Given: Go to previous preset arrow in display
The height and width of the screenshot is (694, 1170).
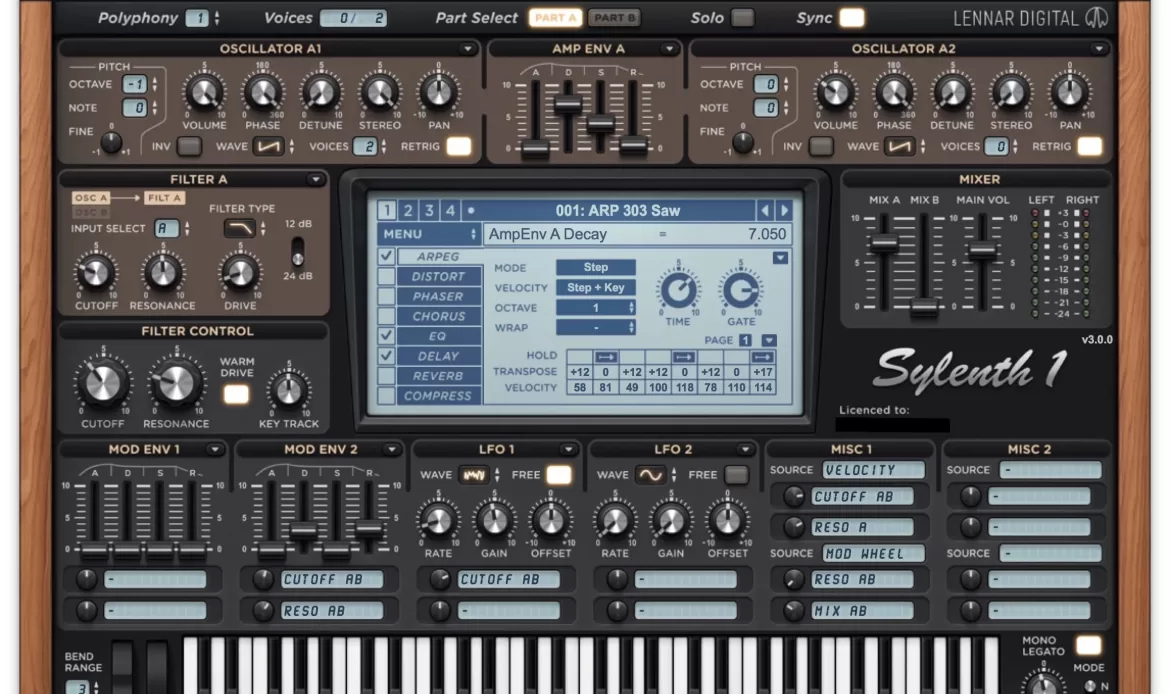Looking at the screenshot, I should [764, 210].
